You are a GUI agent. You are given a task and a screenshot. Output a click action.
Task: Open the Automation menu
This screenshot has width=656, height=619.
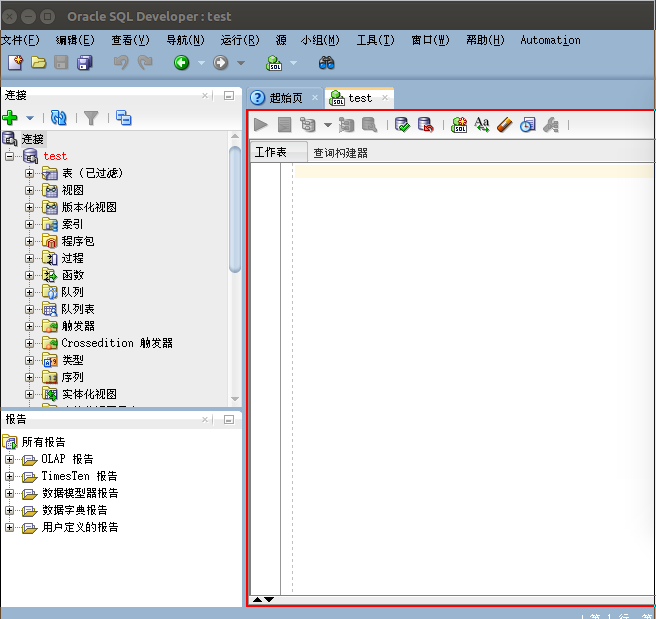point(550,40)
